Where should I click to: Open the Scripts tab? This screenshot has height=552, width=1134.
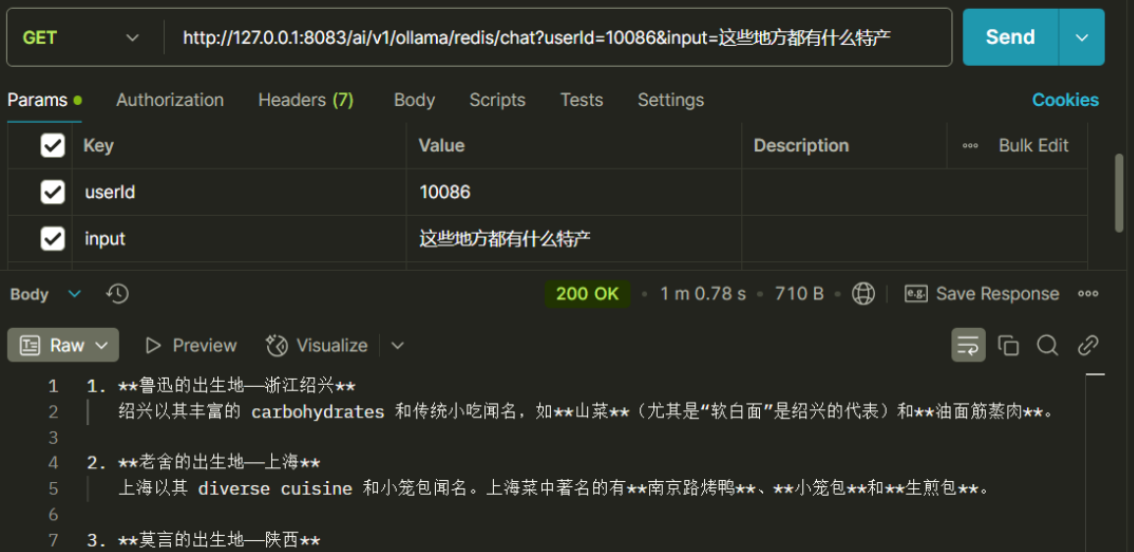coord(498,100)
